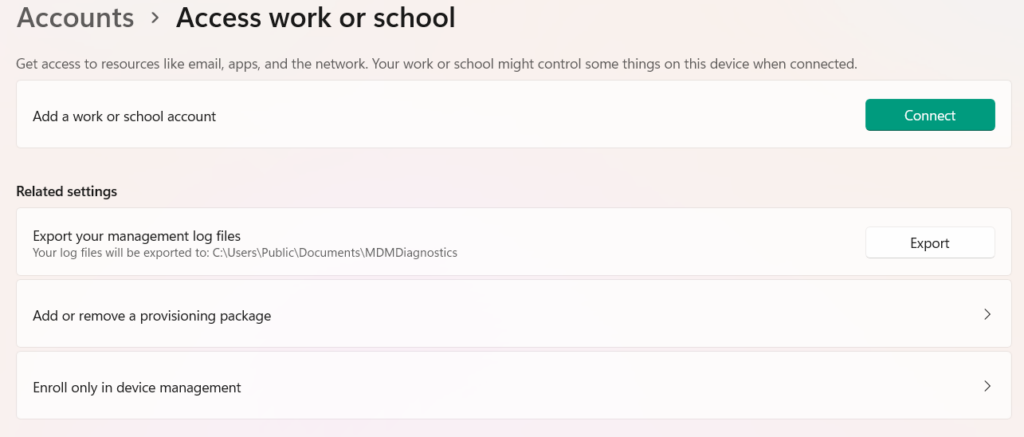
Task: Expand the provisioning package row chevron
Action: pyautogui.click(x=987, y=315)
